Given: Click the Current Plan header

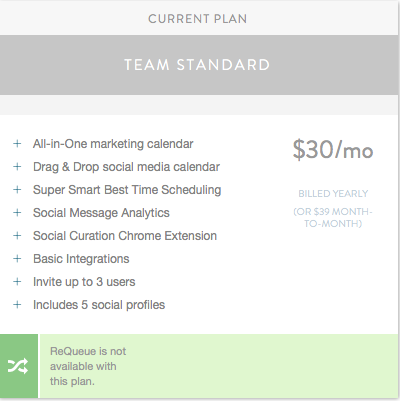Looking at the screenshot, I should (197, 19).
